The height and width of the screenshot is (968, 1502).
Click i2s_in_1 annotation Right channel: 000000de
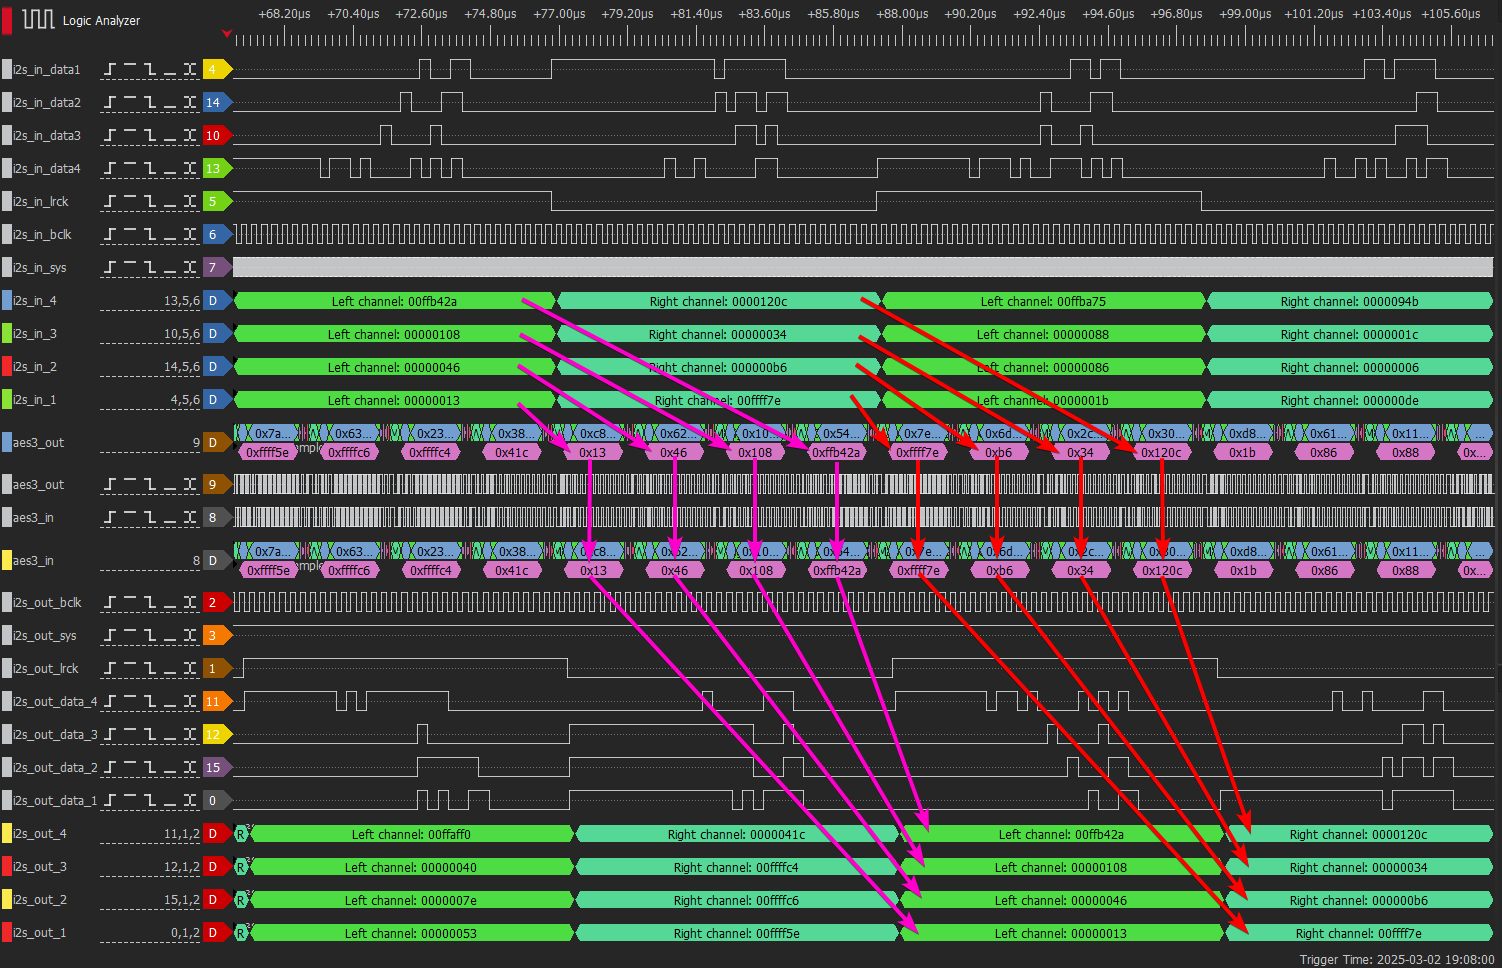coord(1350,400)
